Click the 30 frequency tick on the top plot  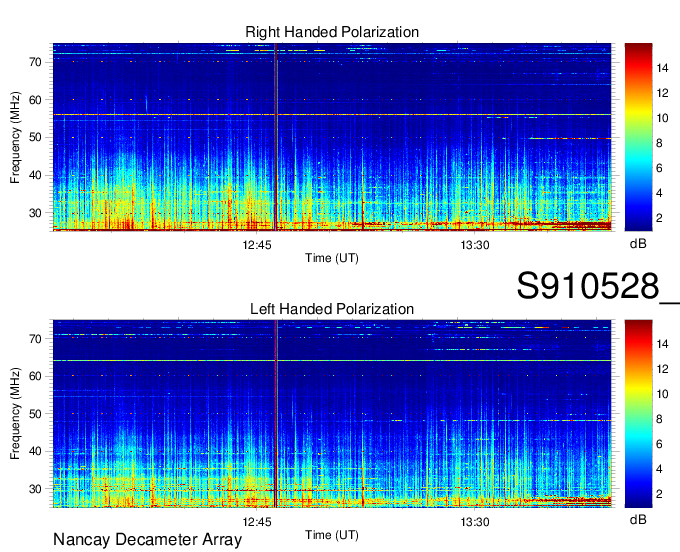pos(36,213)
